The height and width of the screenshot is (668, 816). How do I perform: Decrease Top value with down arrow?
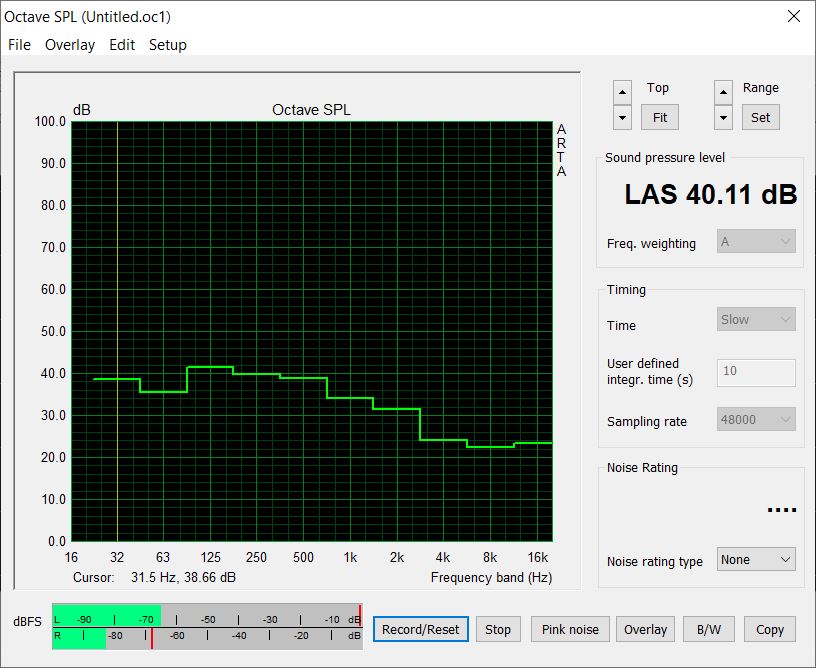622,118
